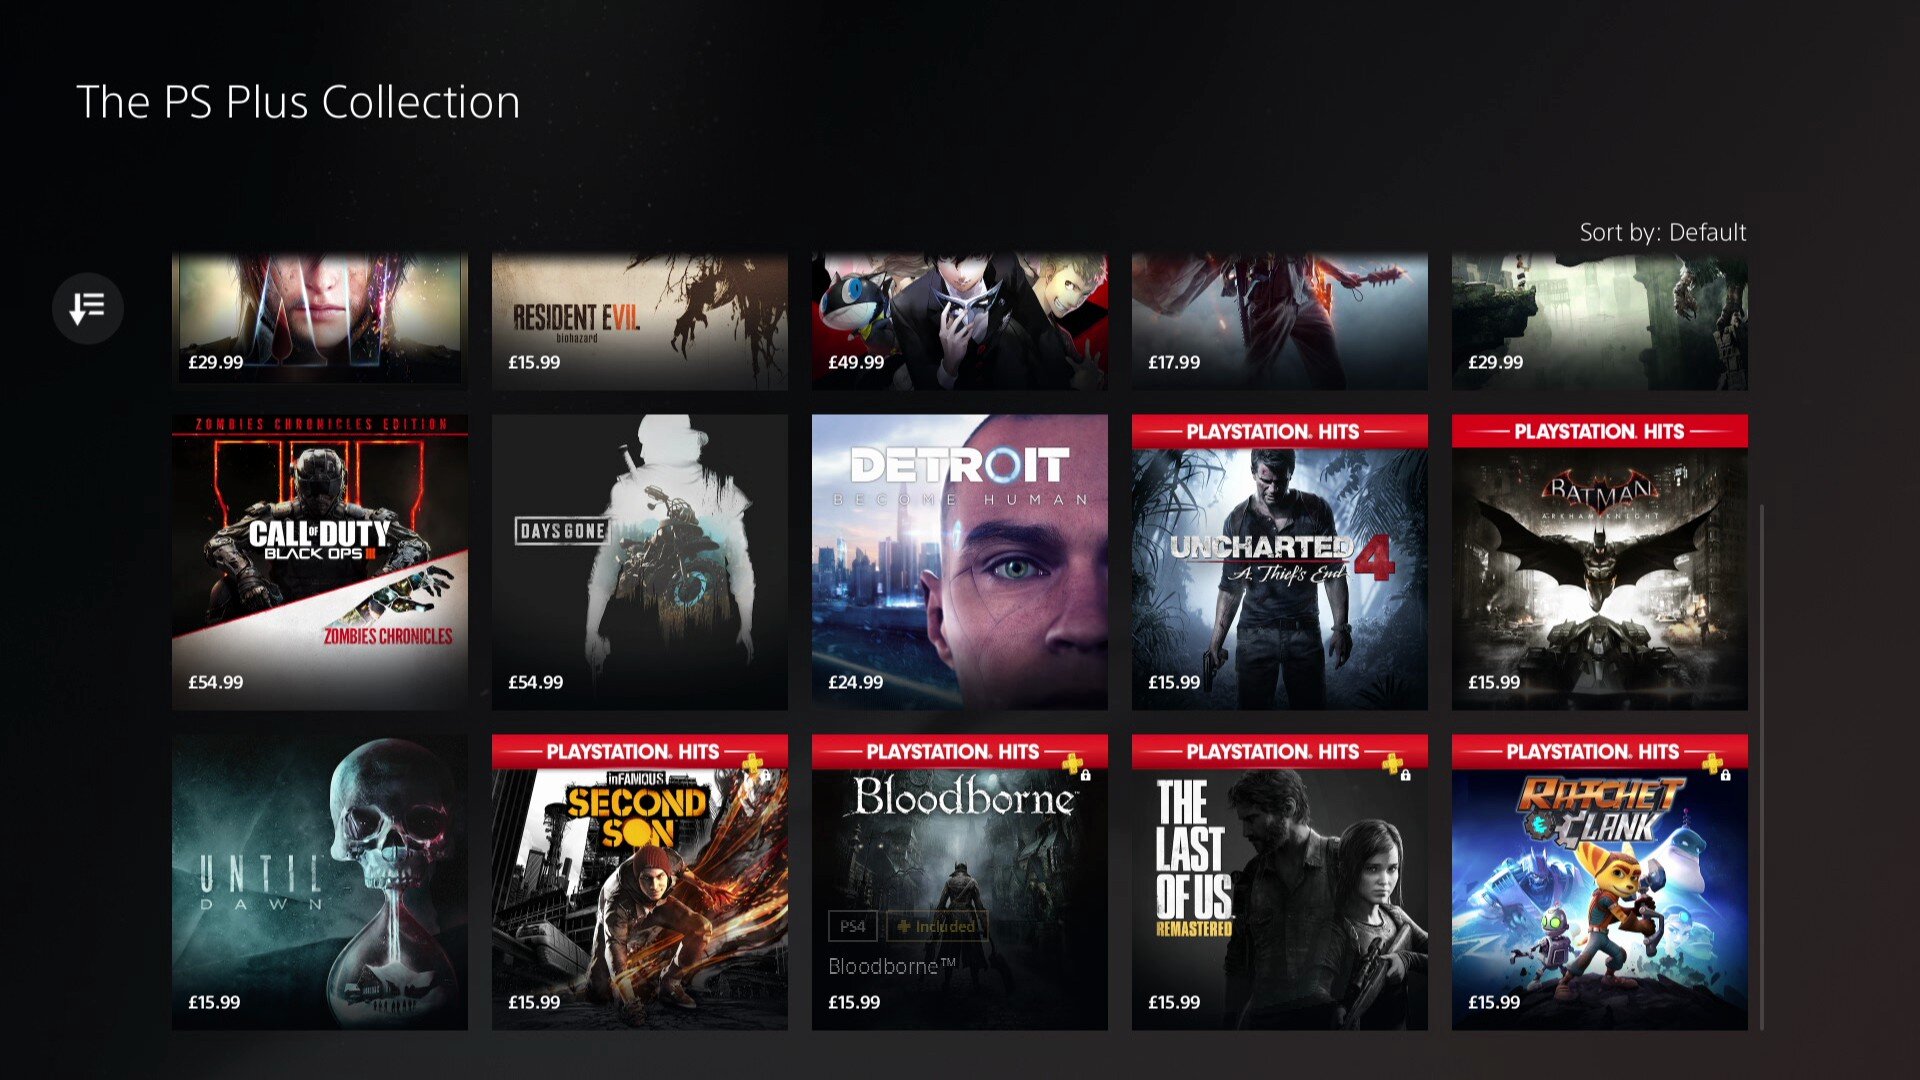This screenshot has height=1080, width=1920.
Task: Select inFAMOUS Second Son tile
Action: 640,882
